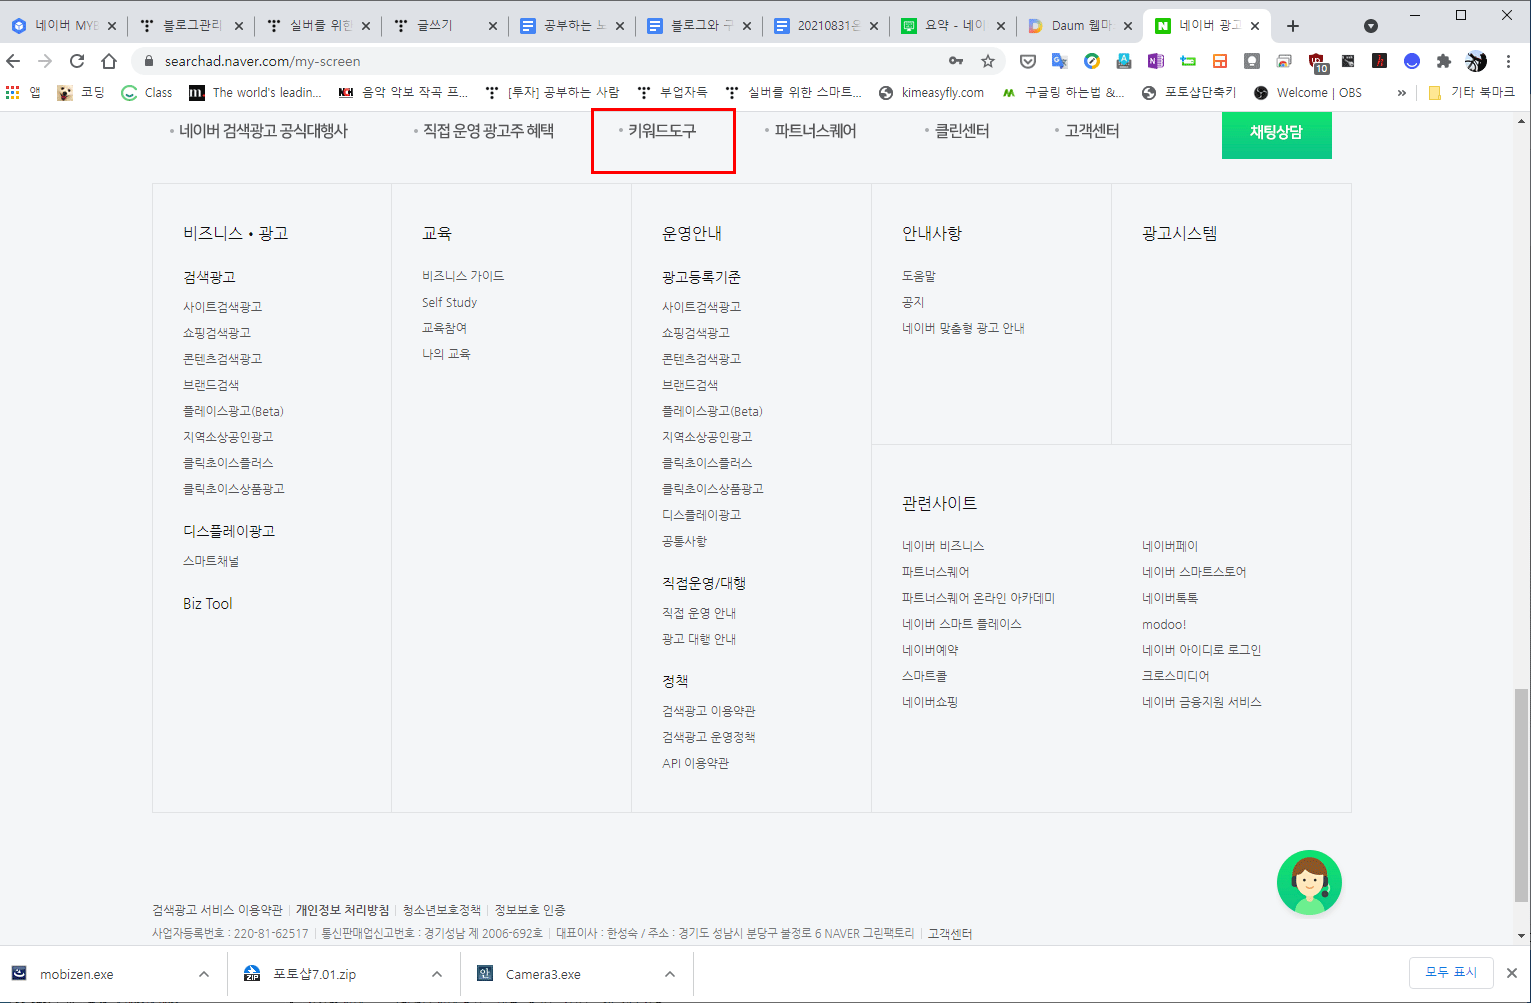Image resolution: width=1531 pixels, height=1003 pixels.
Task: Click the OneNote Web Clipper extension
Action: click(x=1156, y=61)
